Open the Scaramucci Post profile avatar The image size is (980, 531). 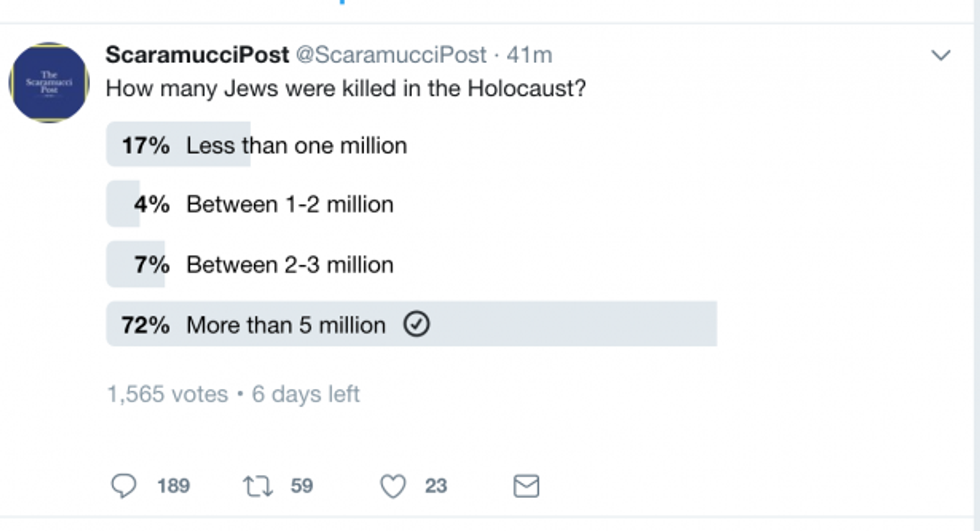point(49,83)
